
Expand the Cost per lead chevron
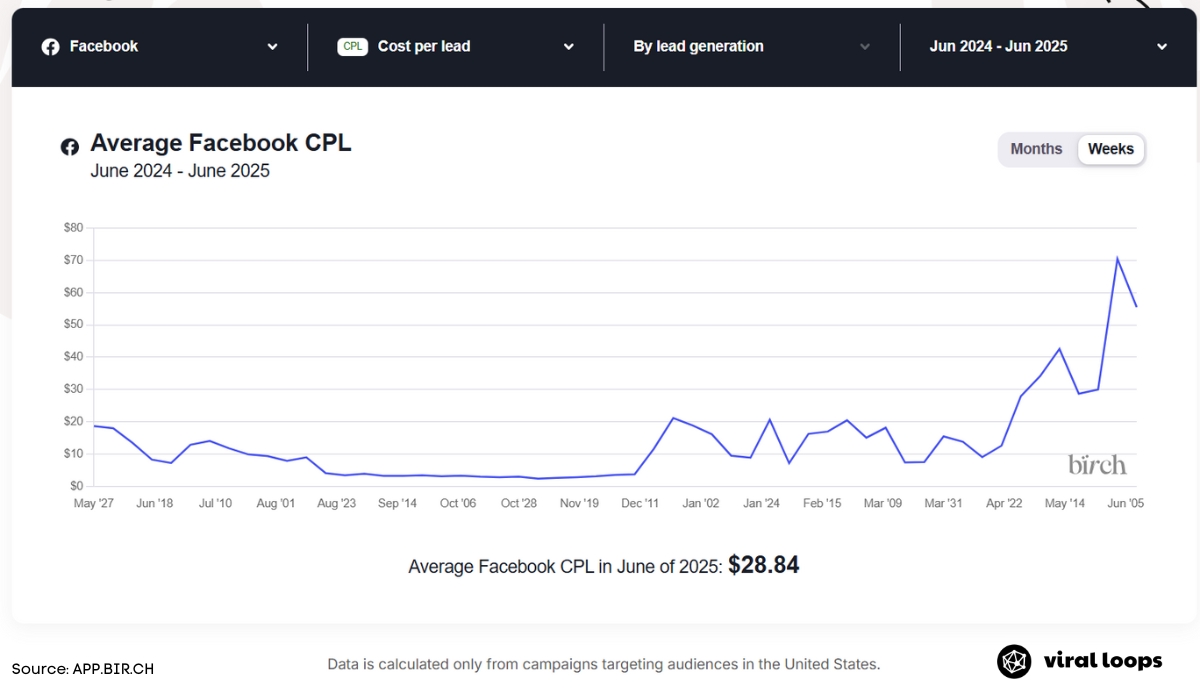pyautogui.click(x=568, y=47)
